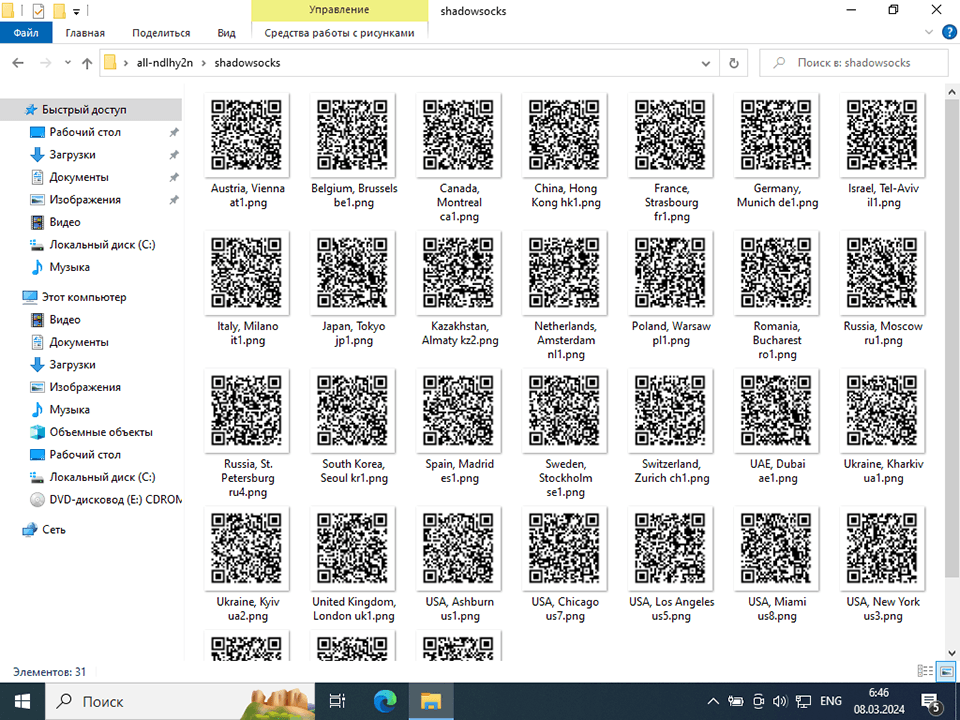
Task: Select Сеть in the navigation pane
Action: [54, 530]
